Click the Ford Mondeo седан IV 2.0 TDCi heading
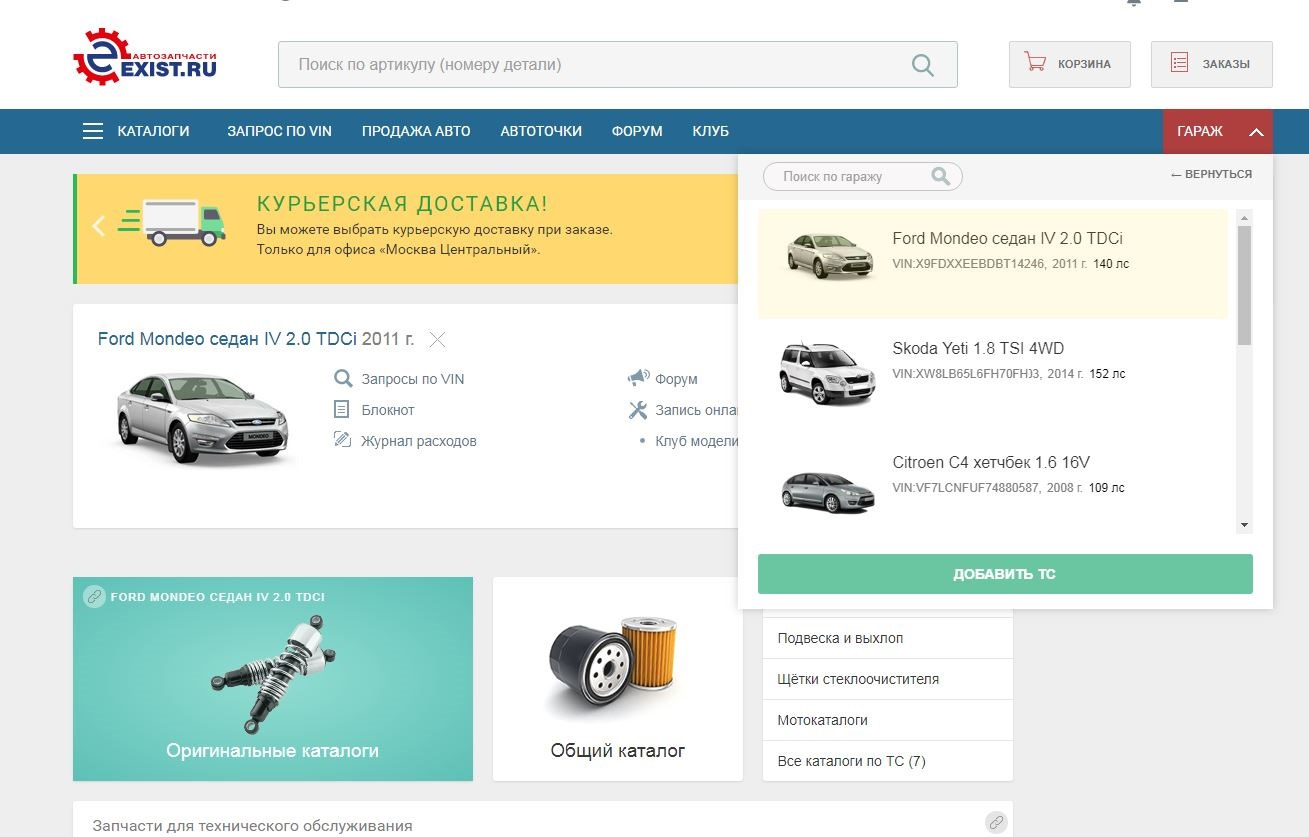The height and width of the screenshot is (837, 1309). pos(227,339)
